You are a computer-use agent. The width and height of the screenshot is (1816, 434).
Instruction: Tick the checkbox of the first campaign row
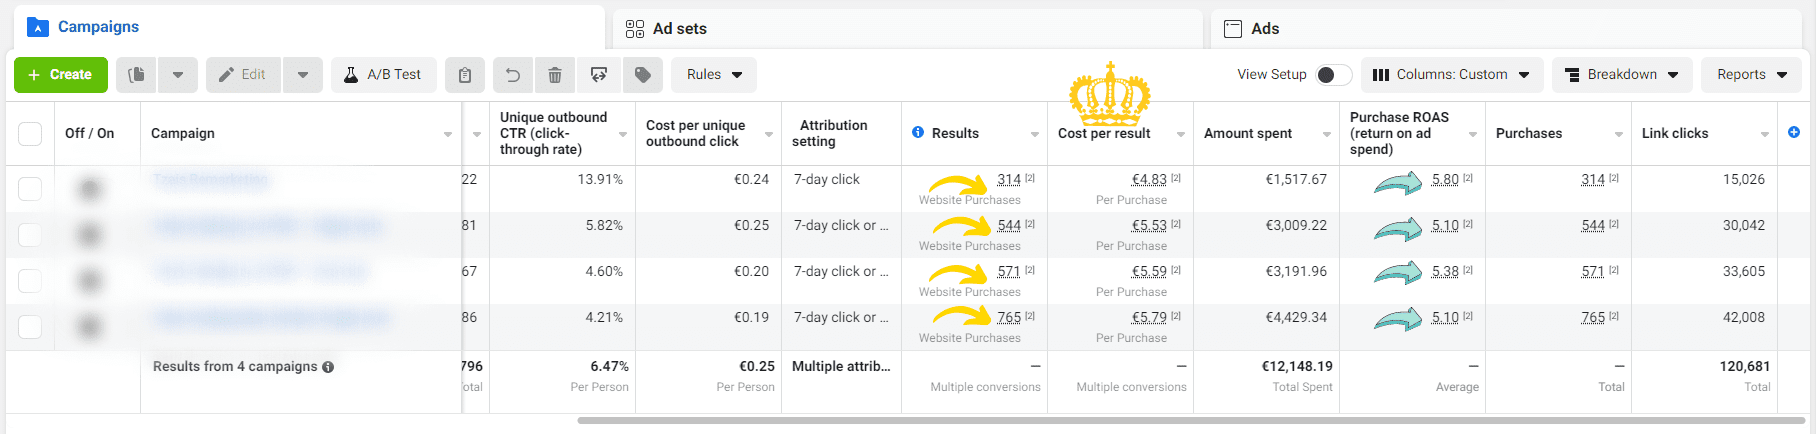coord(30,188)
